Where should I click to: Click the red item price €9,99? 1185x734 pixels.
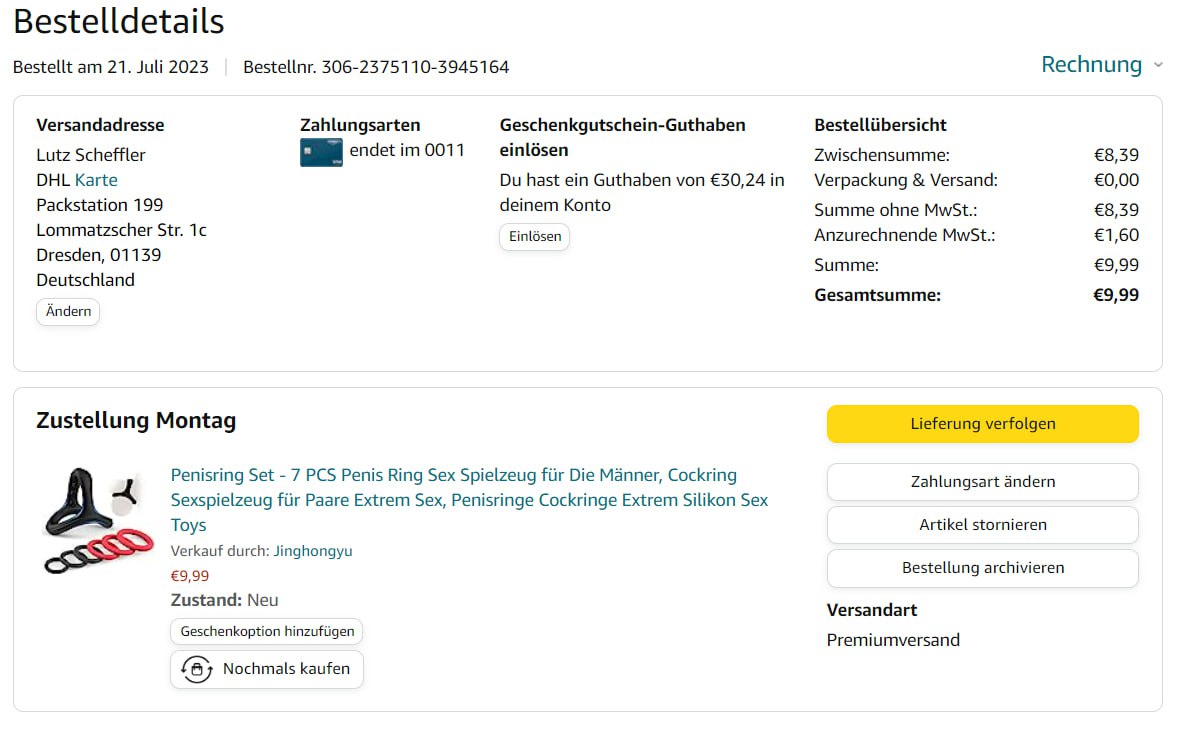click(190, 576)
